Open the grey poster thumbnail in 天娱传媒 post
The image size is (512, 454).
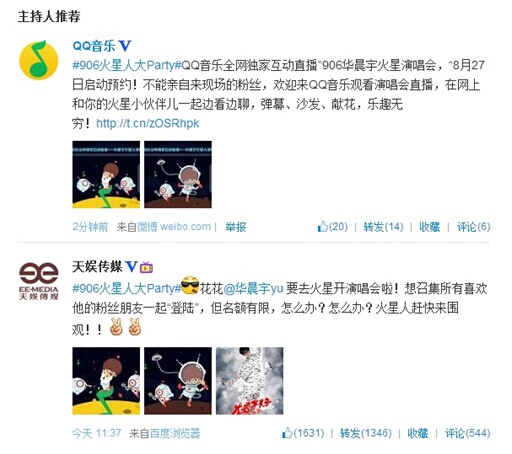pyautogui.click(x=250, y=381)
